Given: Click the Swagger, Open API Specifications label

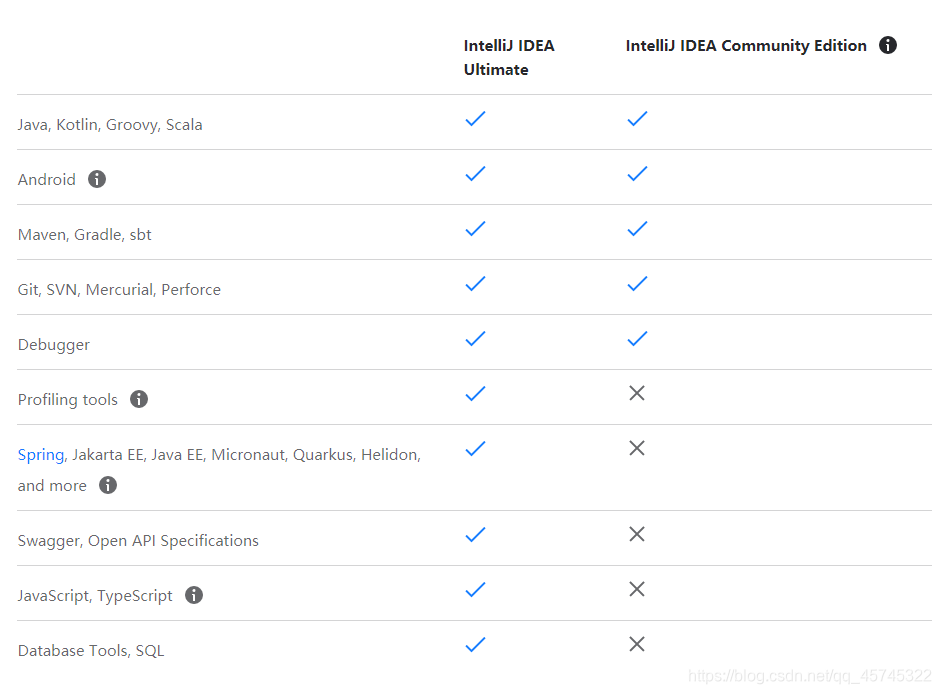Looking at the screenshot, I should point(138,541).
